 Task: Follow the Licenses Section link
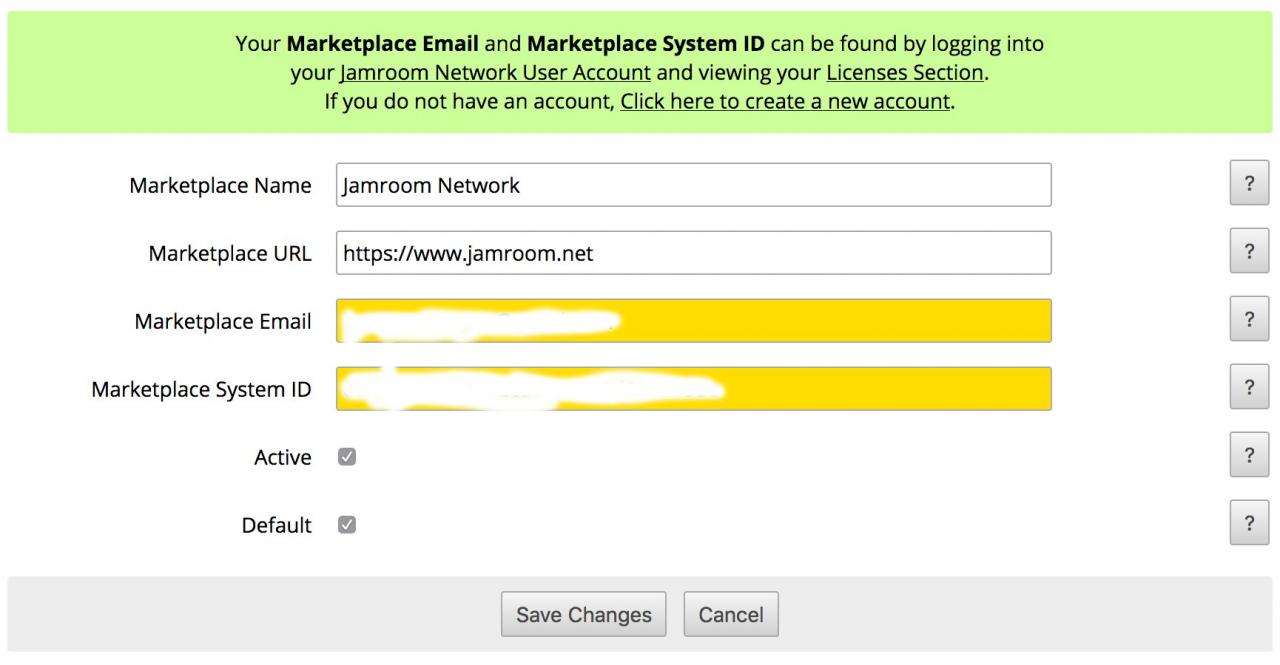coord(904,73)
